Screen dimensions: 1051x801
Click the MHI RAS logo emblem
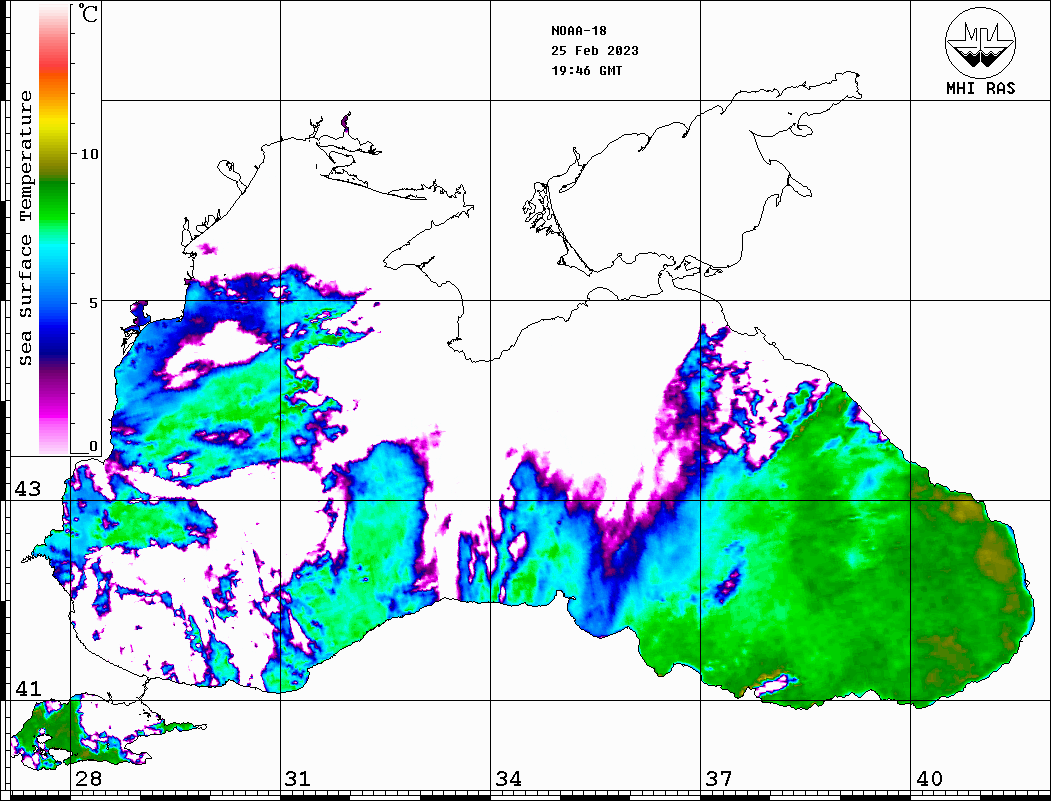pos(981,42)
